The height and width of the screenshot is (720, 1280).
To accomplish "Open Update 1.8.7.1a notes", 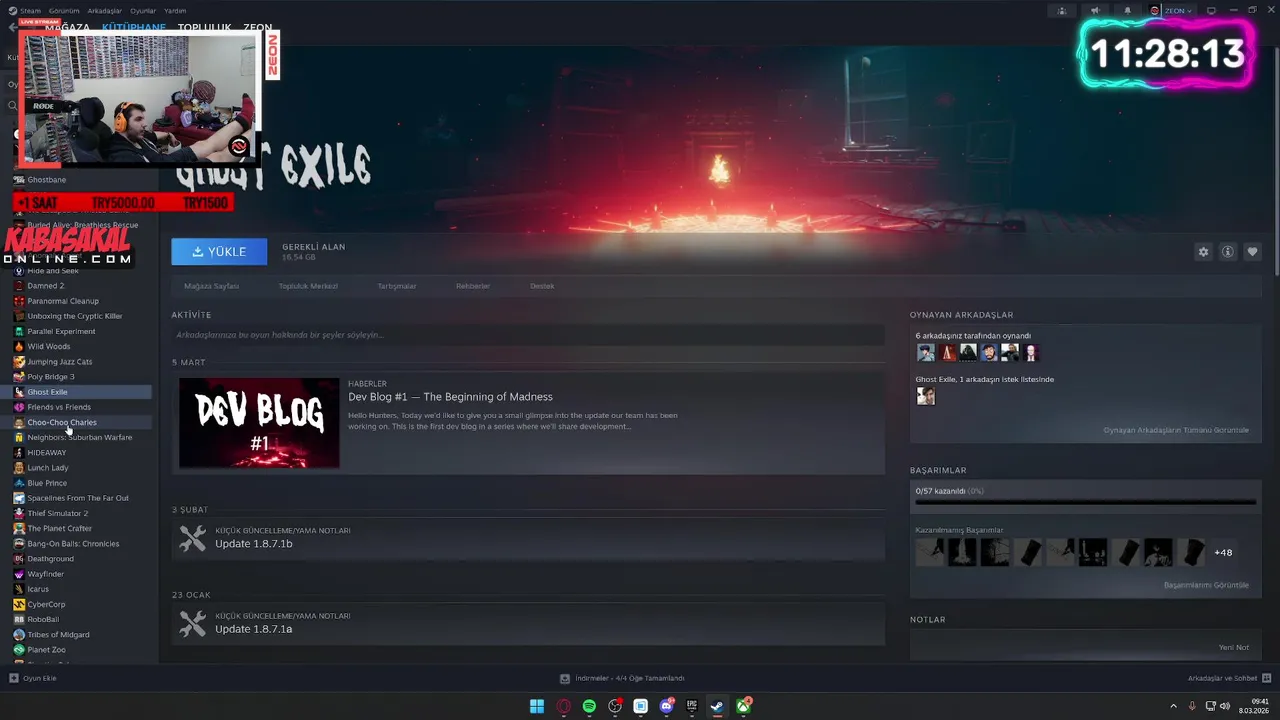I will (x=528, y=625).
